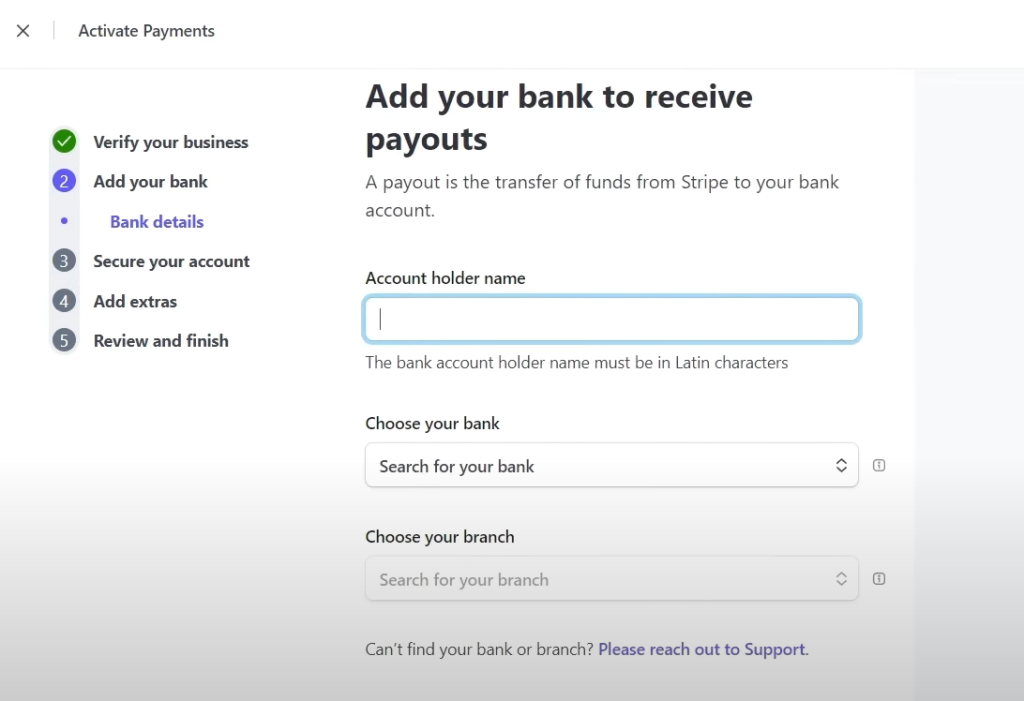Select the Bank details step

click(156, 221)
